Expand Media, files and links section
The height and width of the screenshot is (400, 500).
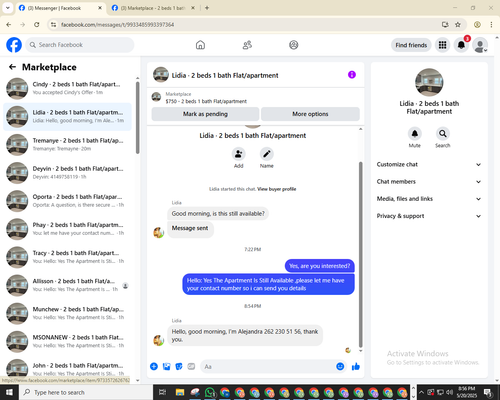429,199
